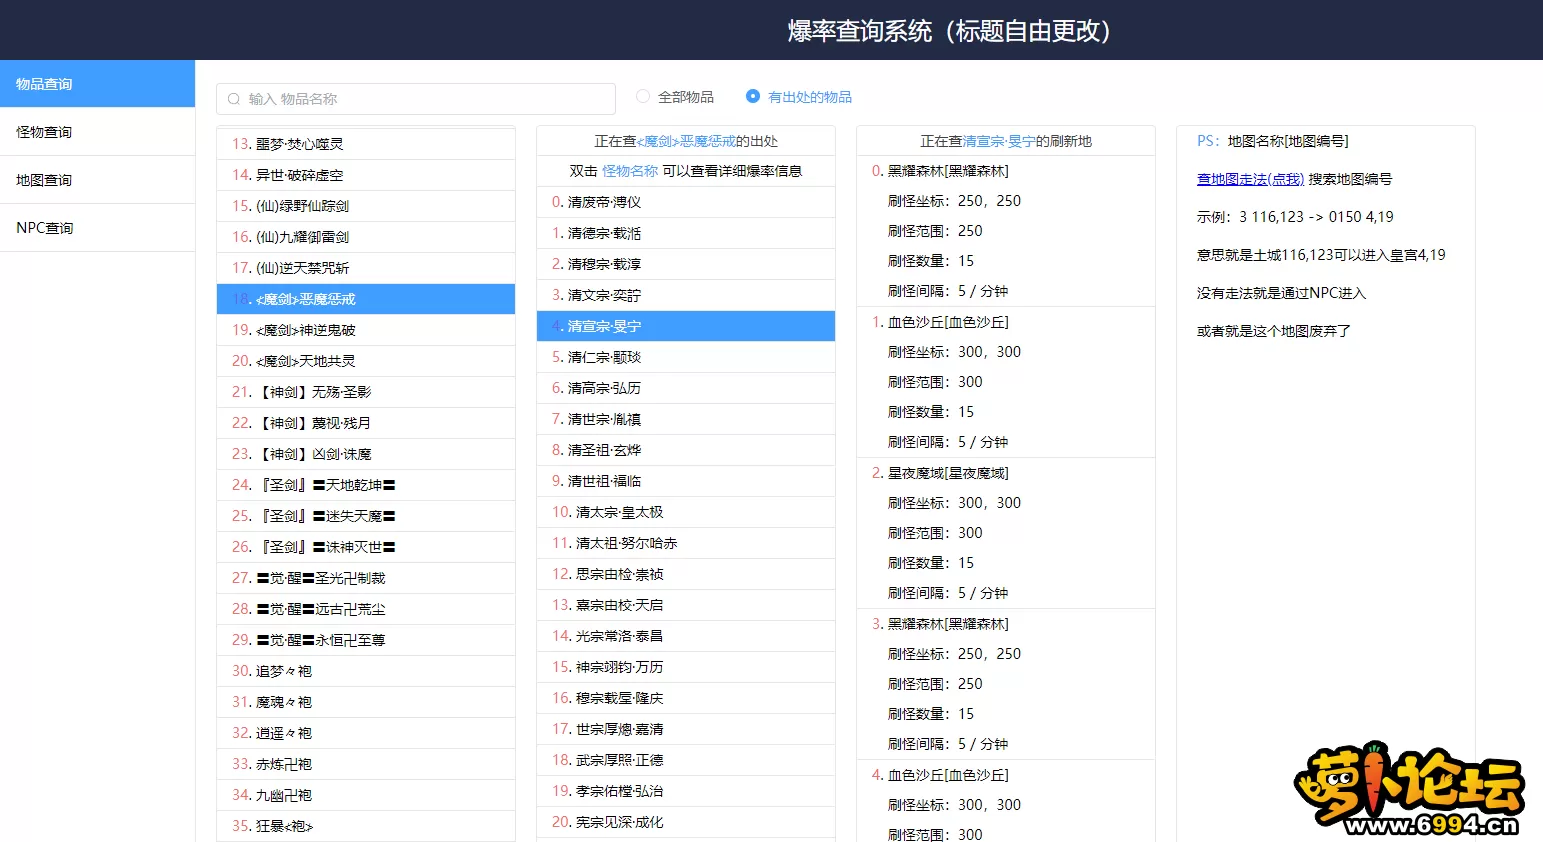
Task: Select item 19. <魔剑>神逆鬼破
Action: click(366, 330)
